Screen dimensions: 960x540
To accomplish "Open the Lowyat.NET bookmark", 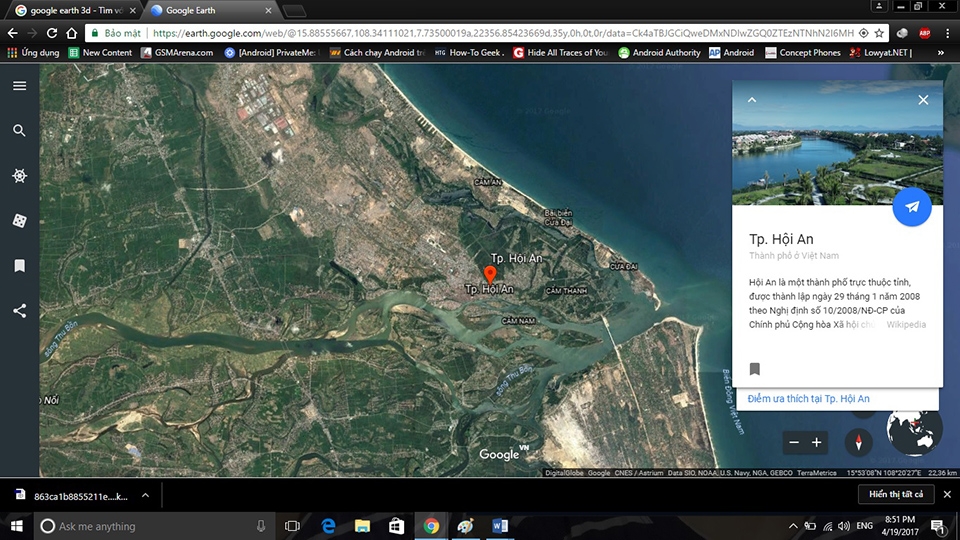I will [x=880, y=53].
